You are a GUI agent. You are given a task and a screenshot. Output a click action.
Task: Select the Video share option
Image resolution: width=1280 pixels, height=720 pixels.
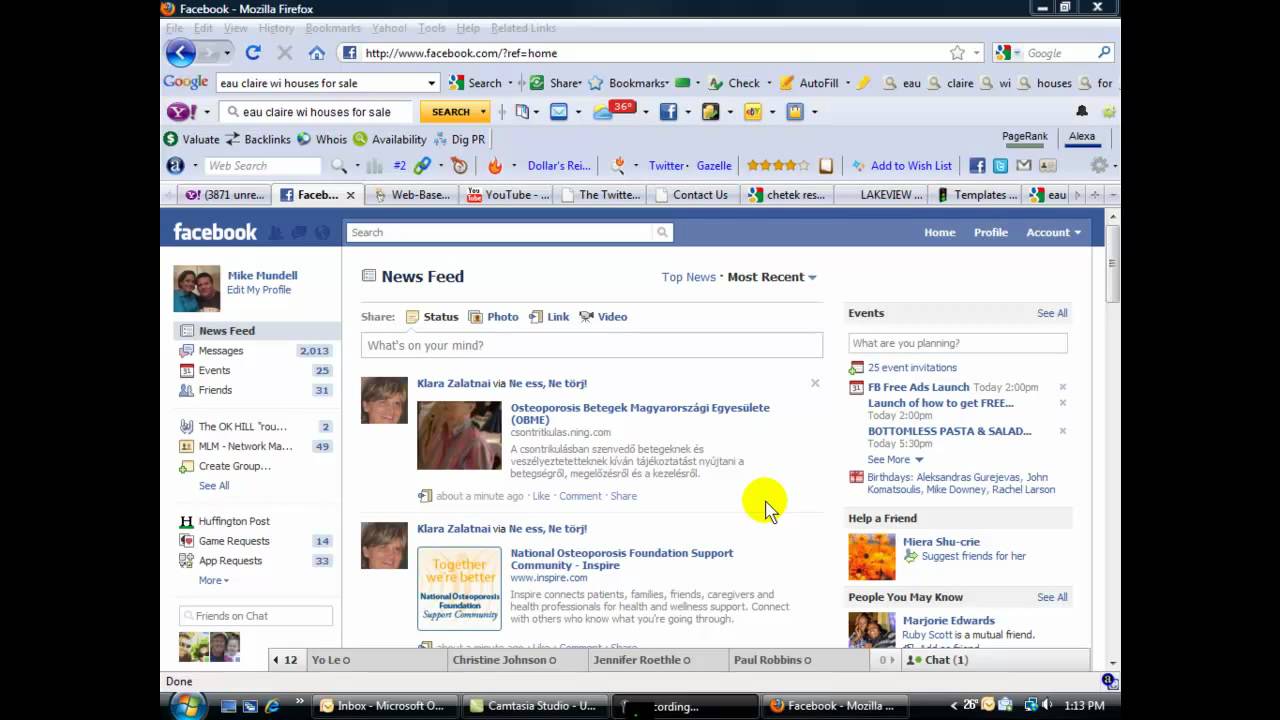[603, 317]
